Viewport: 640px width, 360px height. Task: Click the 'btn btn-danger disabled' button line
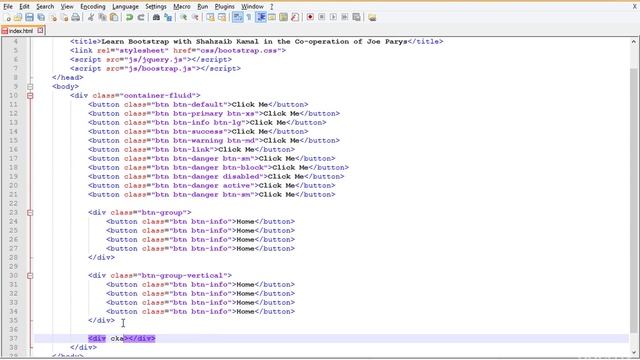point(216,176)
